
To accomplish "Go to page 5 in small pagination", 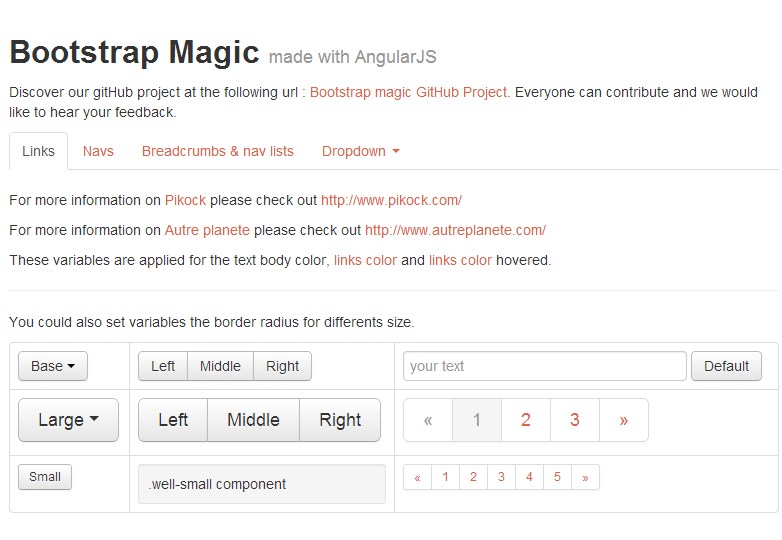I will point(557,478).
